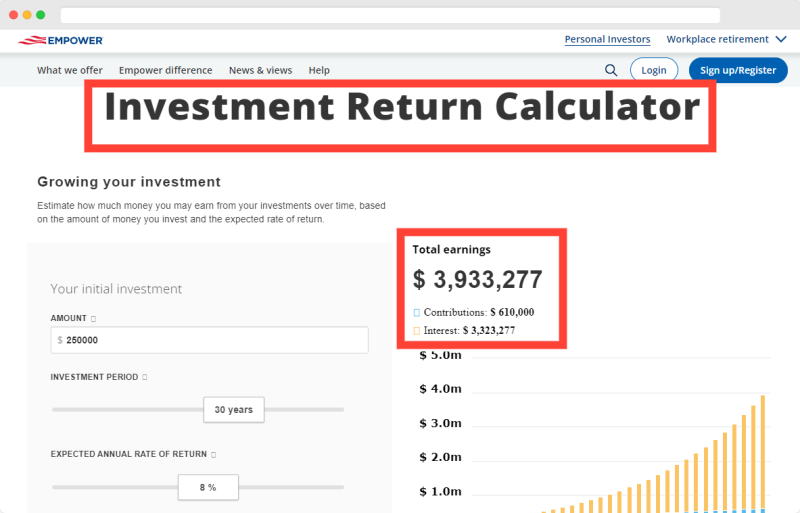Image resolution: width=800 pixels, height=513 pixels.
Task: Click the green macOS window button
Action: [40, 15]
